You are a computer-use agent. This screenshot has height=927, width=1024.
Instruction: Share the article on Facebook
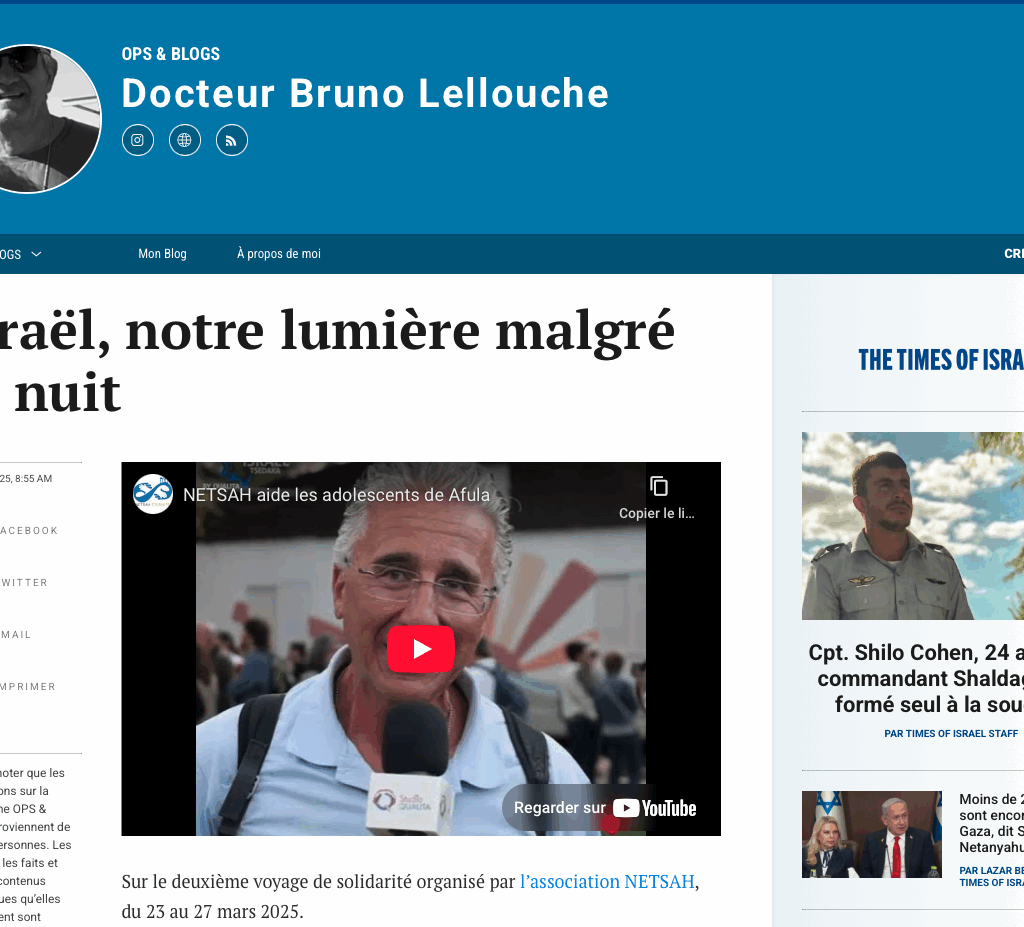click(29, 530)
